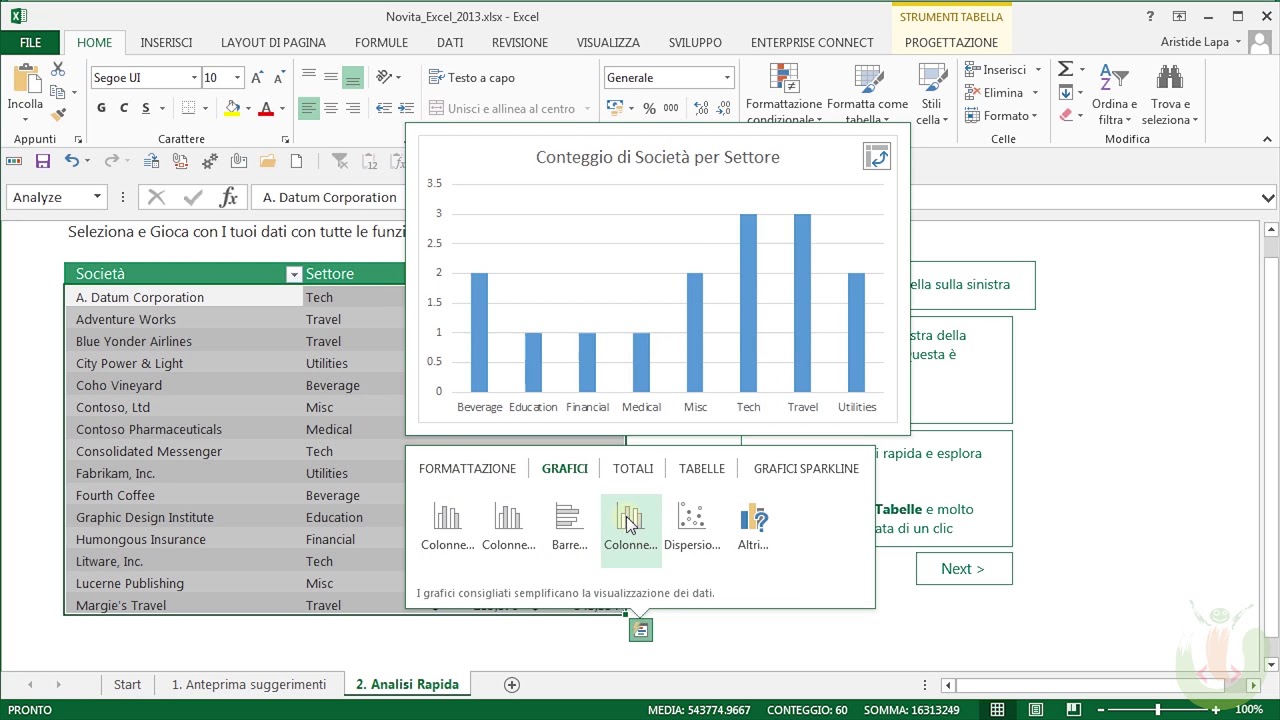Increase the cell indent

click(405, 108)
